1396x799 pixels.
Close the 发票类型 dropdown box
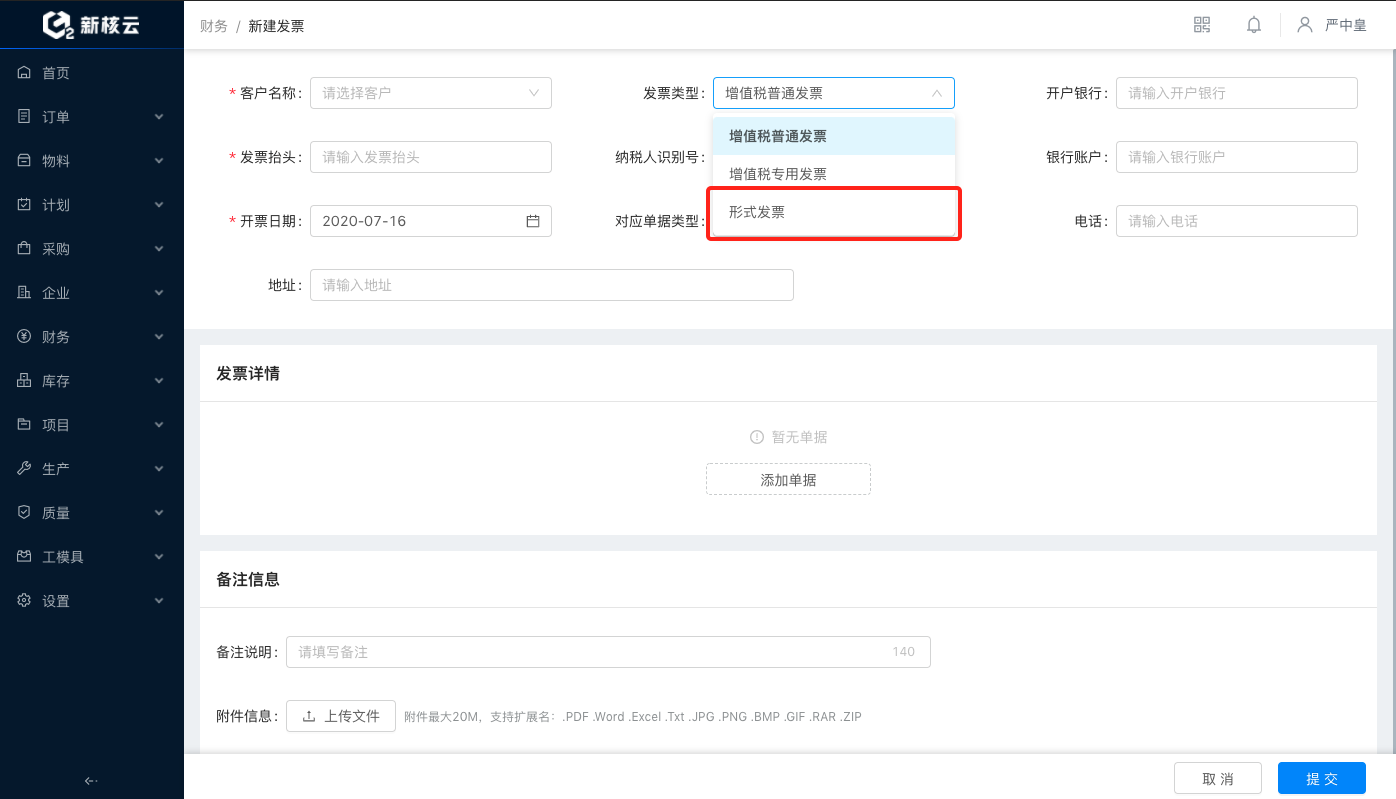pos(834,93)
